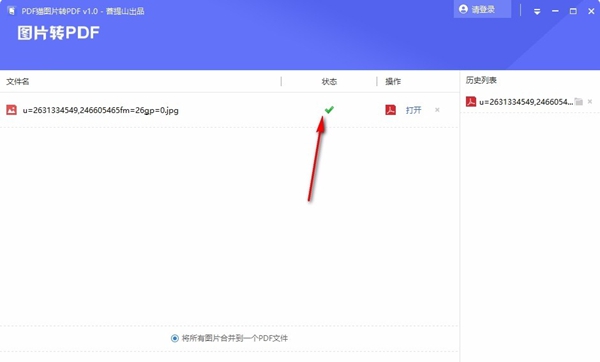Select history entry u=2631334549,2466054...
The image size is (600, 362).
coord(526,102)
